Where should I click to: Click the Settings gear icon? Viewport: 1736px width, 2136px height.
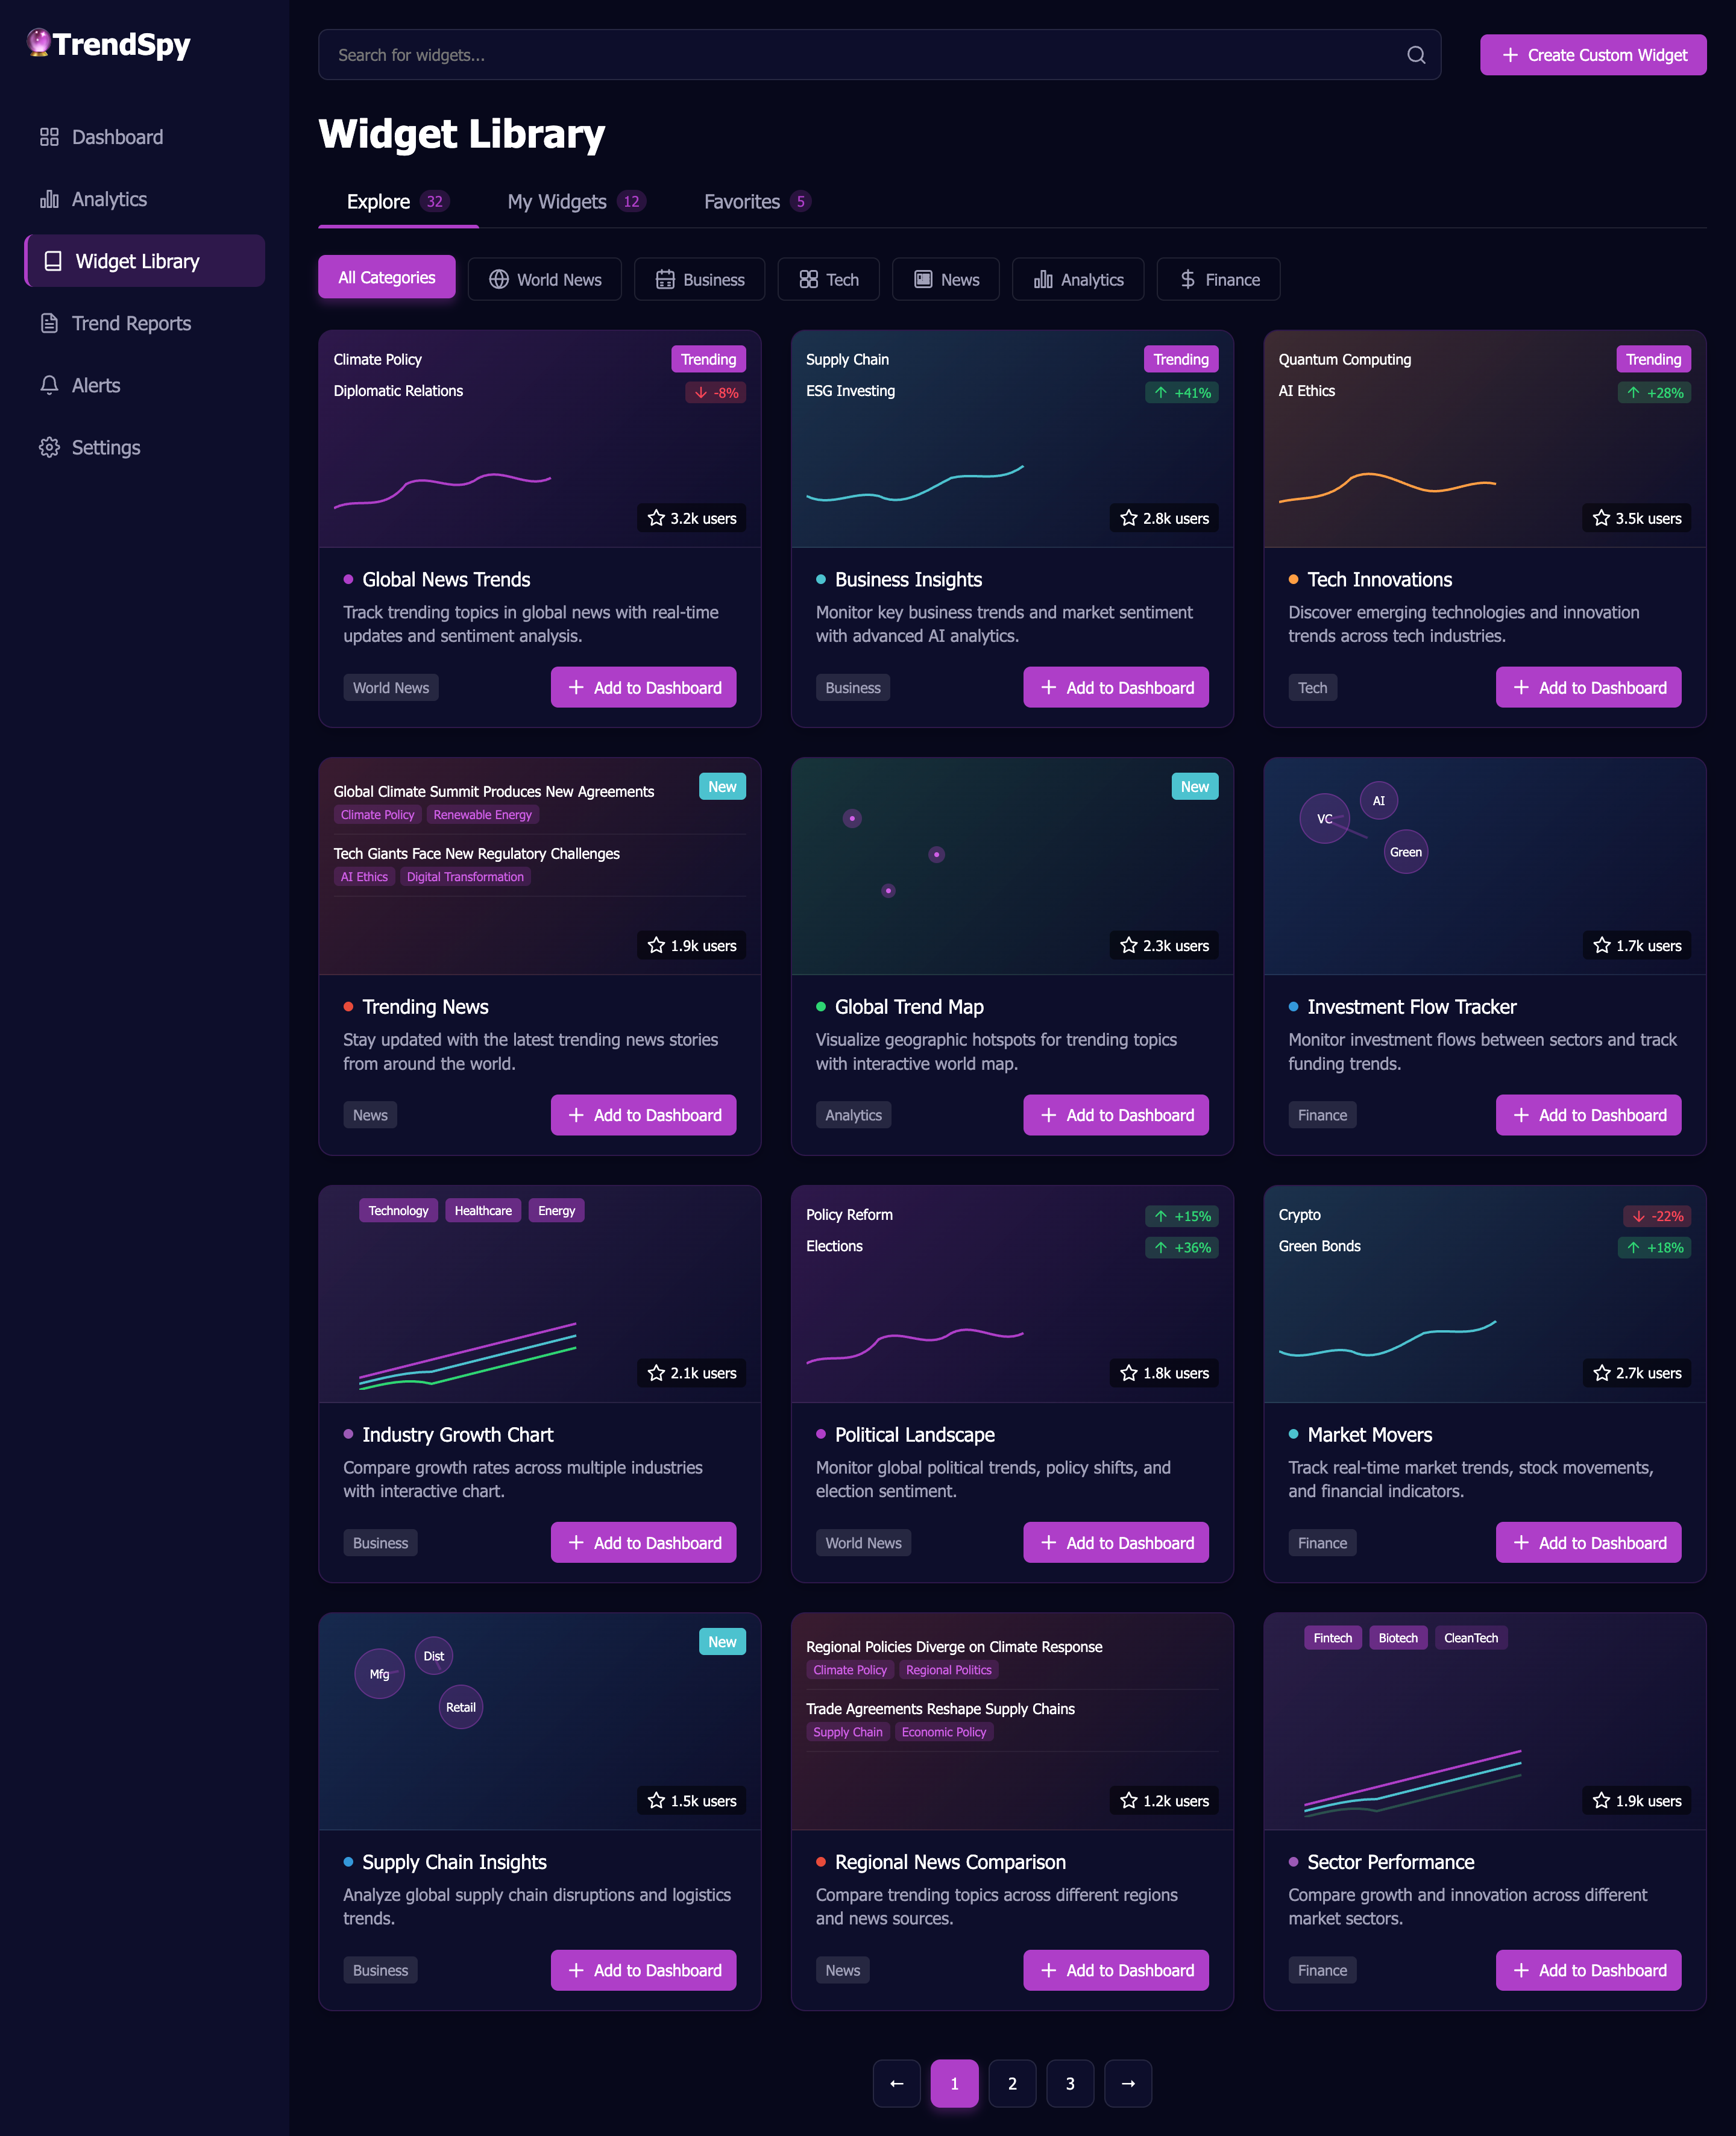coord(49,447)
